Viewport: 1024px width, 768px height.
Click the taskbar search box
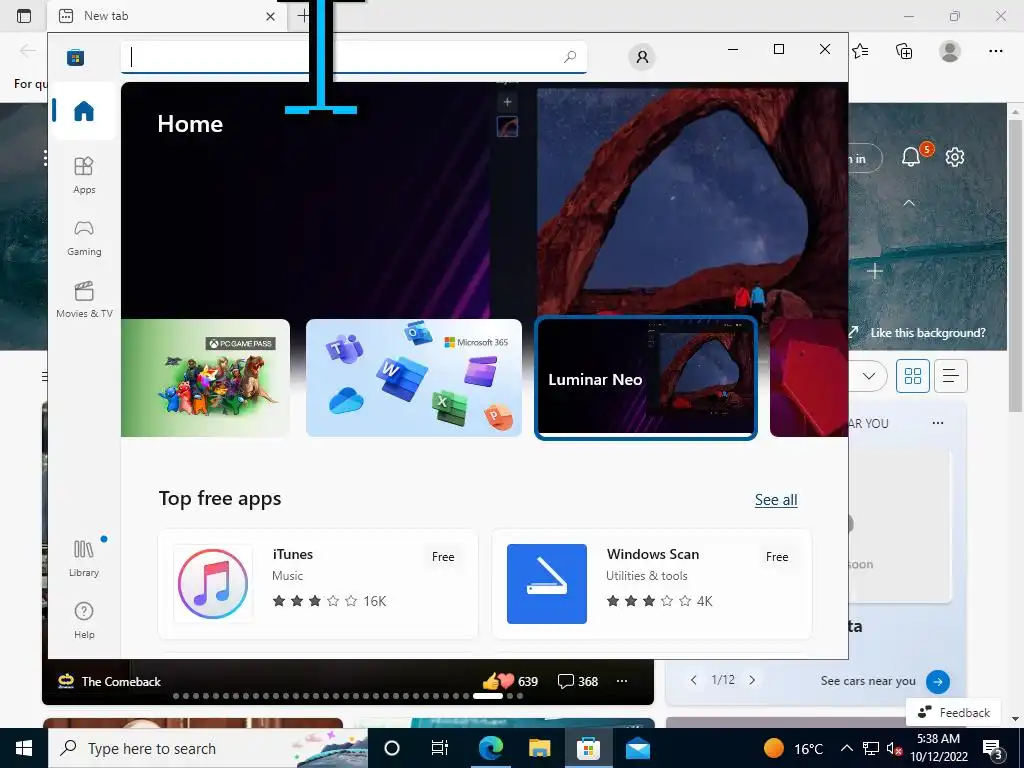208,748
